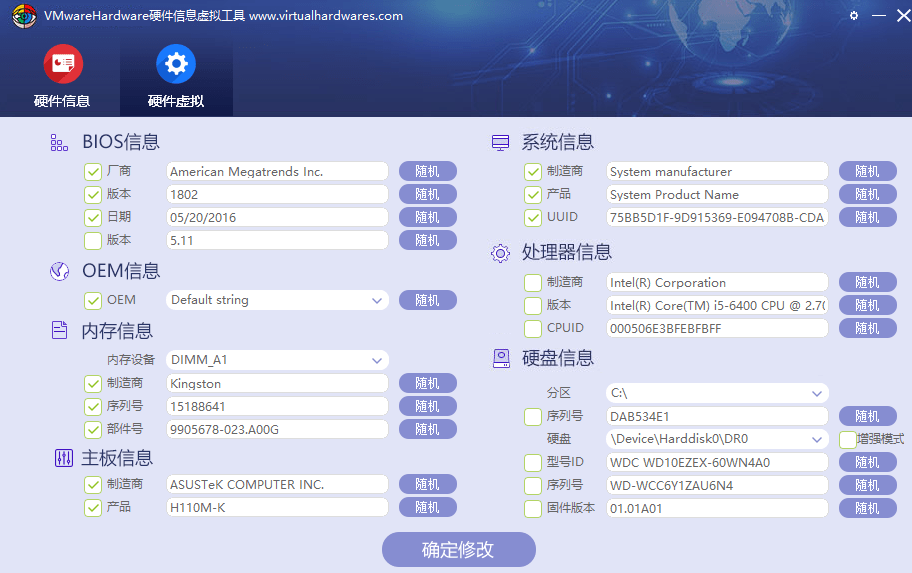Viewport: 912px width, 573px height.
Task: Click the i5-6400 CPU version field
Action: (717, 305)
